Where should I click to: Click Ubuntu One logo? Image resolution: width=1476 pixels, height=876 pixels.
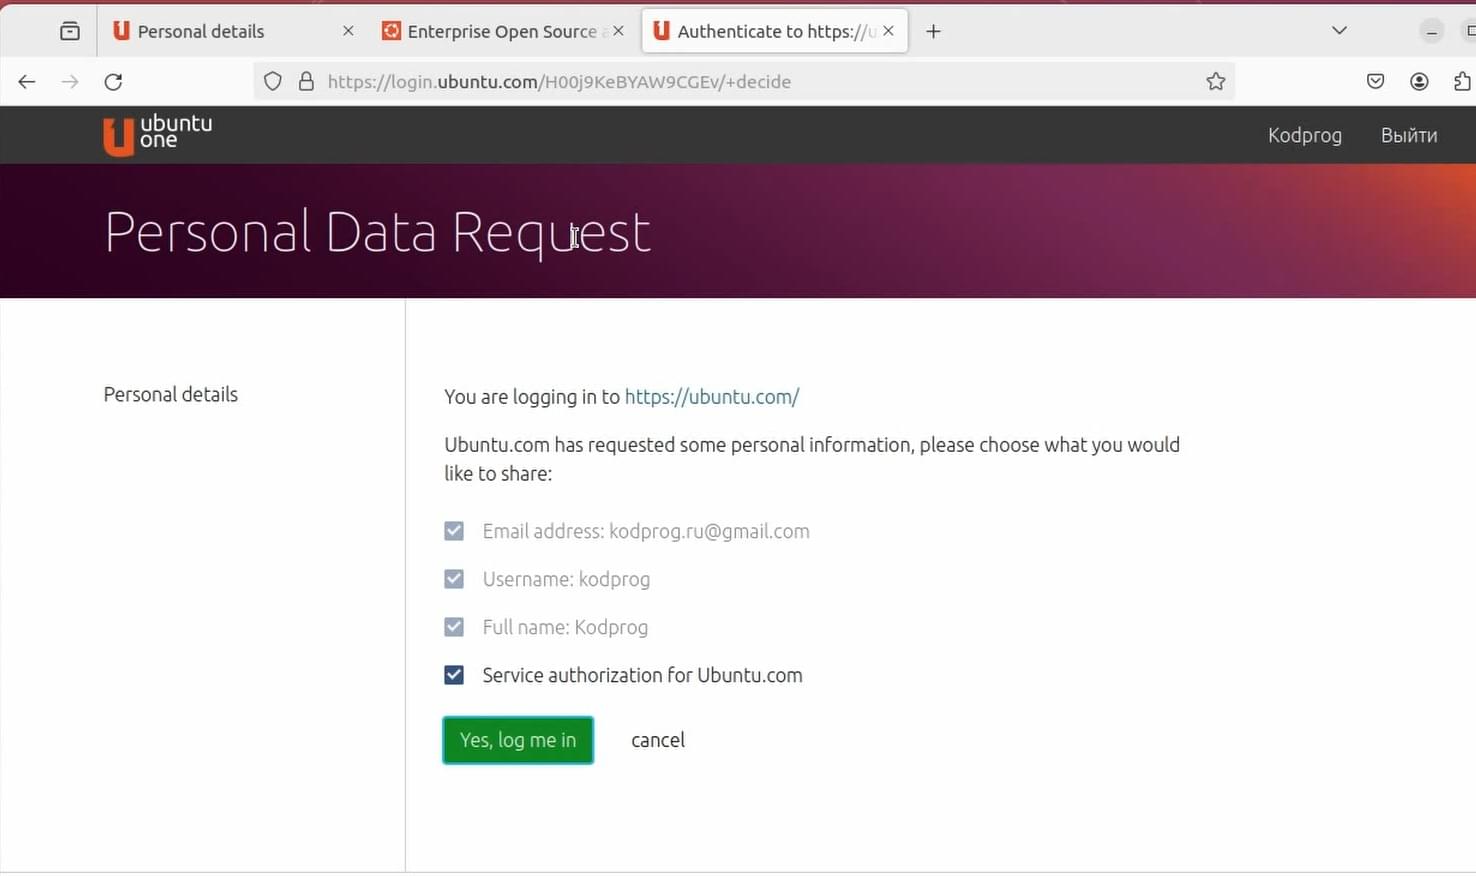click(158, 134)
